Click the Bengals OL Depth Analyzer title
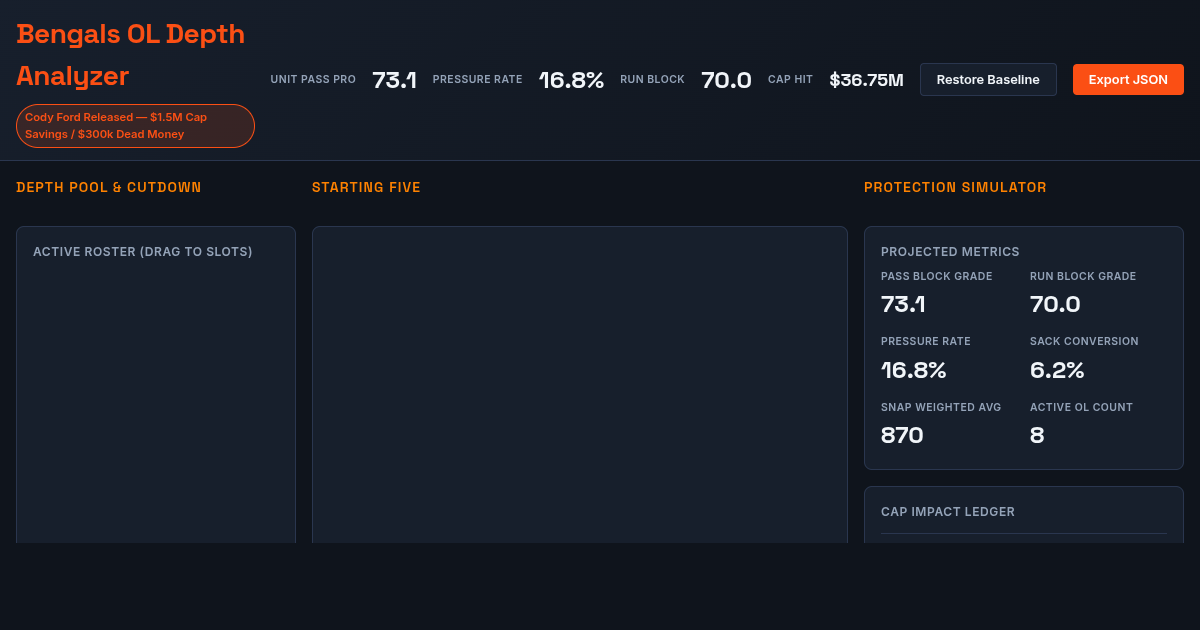This screenshot has width=1200, height=630. pyautogui.click(x=131, y=55)
